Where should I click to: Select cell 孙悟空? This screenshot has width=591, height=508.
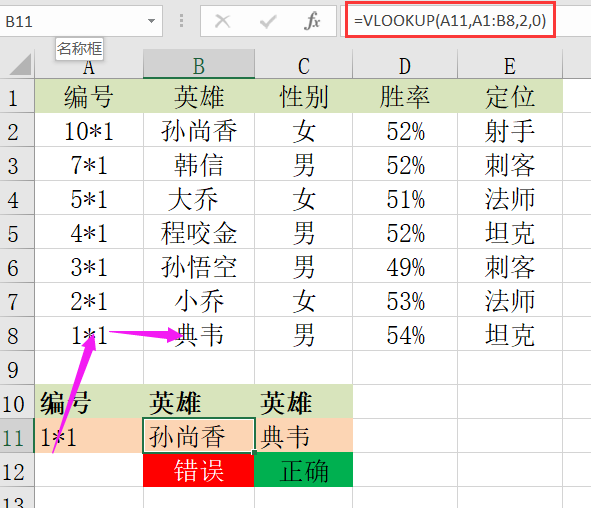point(199,267)
